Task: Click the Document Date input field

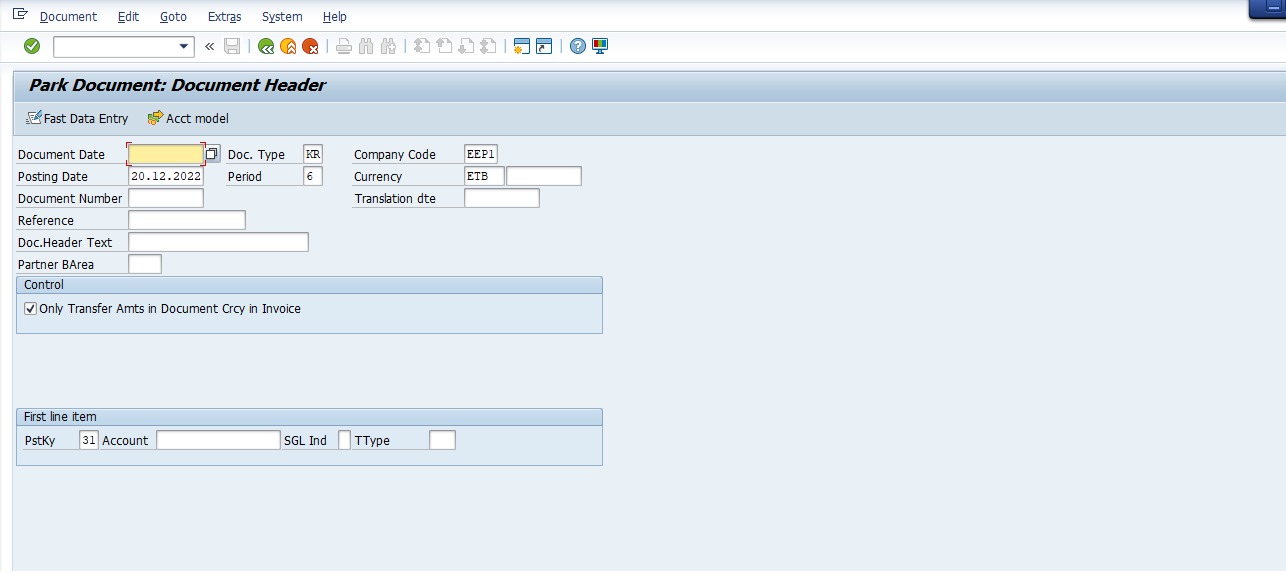Action: 166,154
